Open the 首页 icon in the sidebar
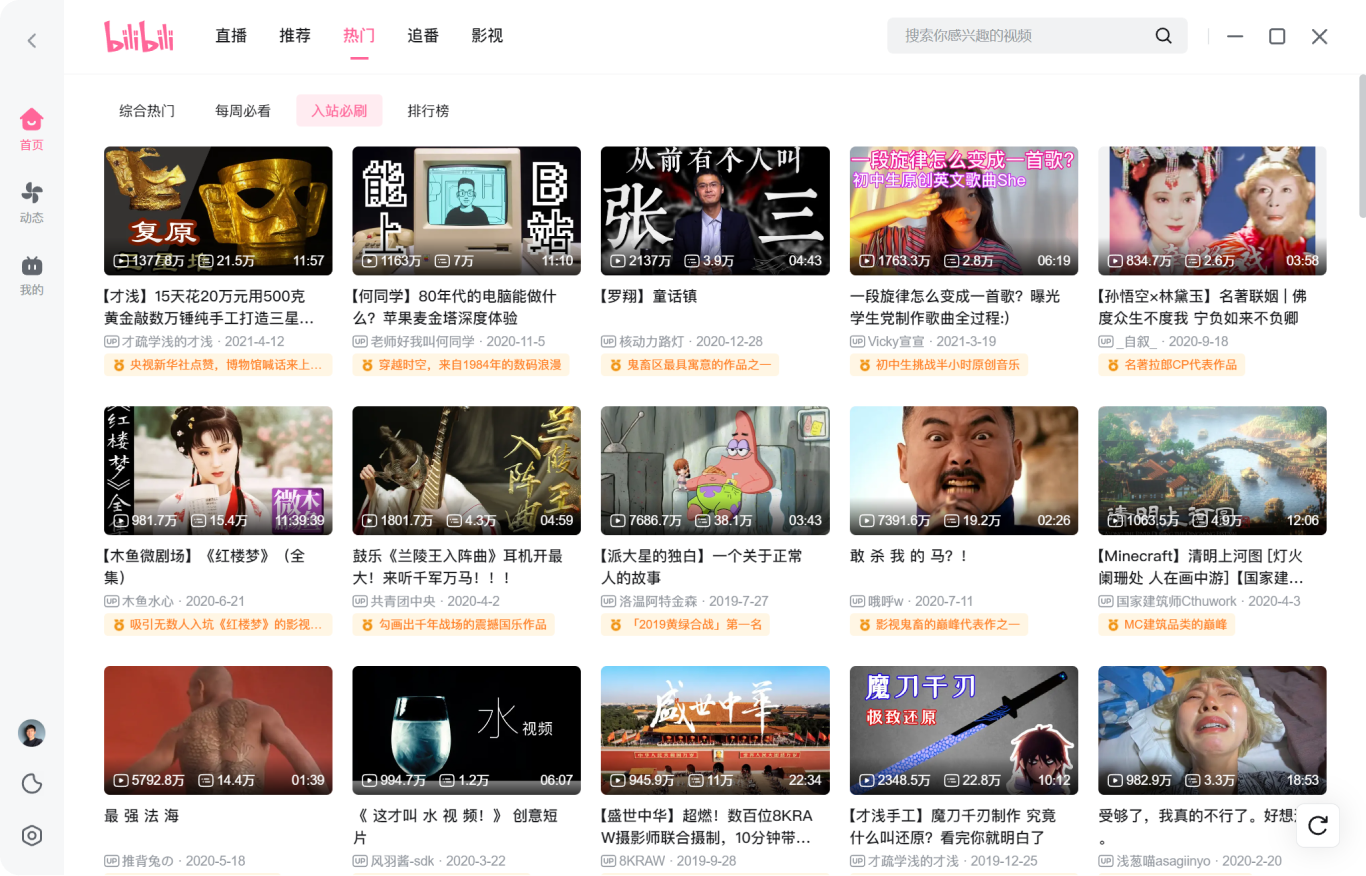 31,125
